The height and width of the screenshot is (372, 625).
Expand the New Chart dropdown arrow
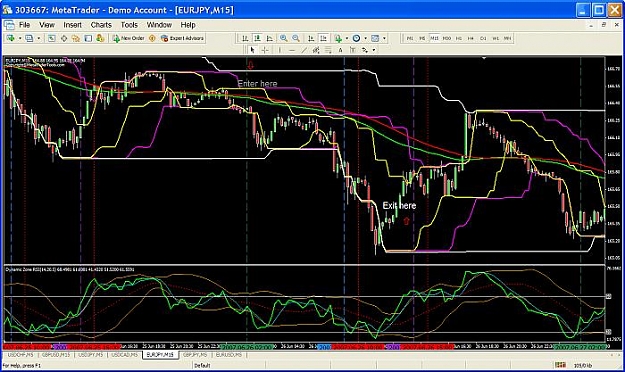(x=20, y=38)
